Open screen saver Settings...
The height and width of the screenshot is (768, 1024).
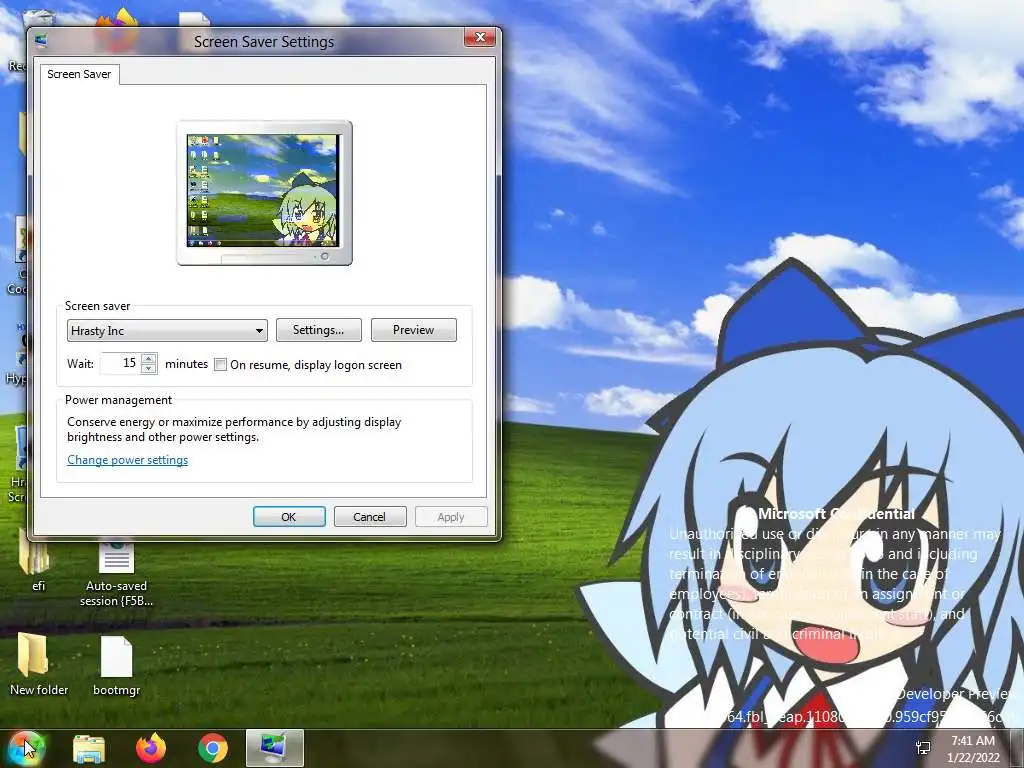click(x=319, y=330)
